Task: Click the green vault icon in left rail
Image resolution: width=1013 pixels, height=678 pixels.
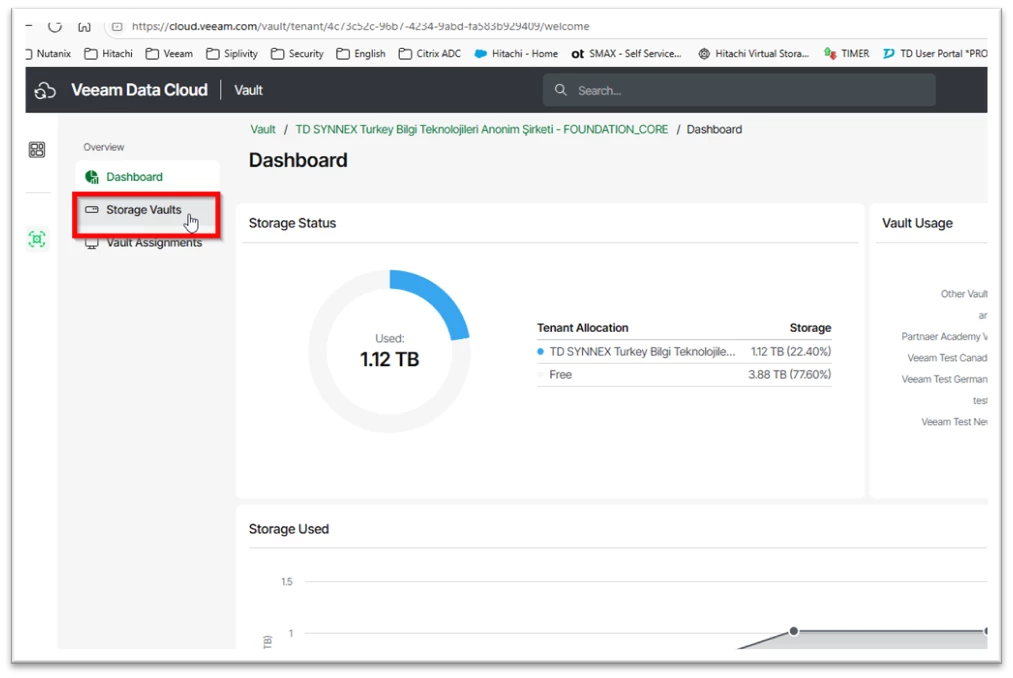Action: pyautogui.click(x=37, y=239)
